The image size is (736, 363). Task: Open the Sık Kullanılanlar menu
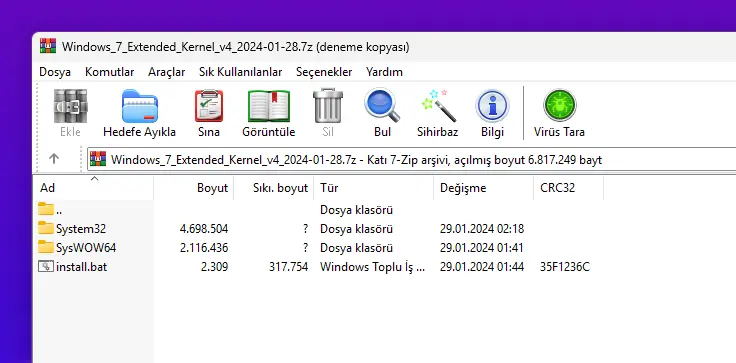tap(240, 72)
